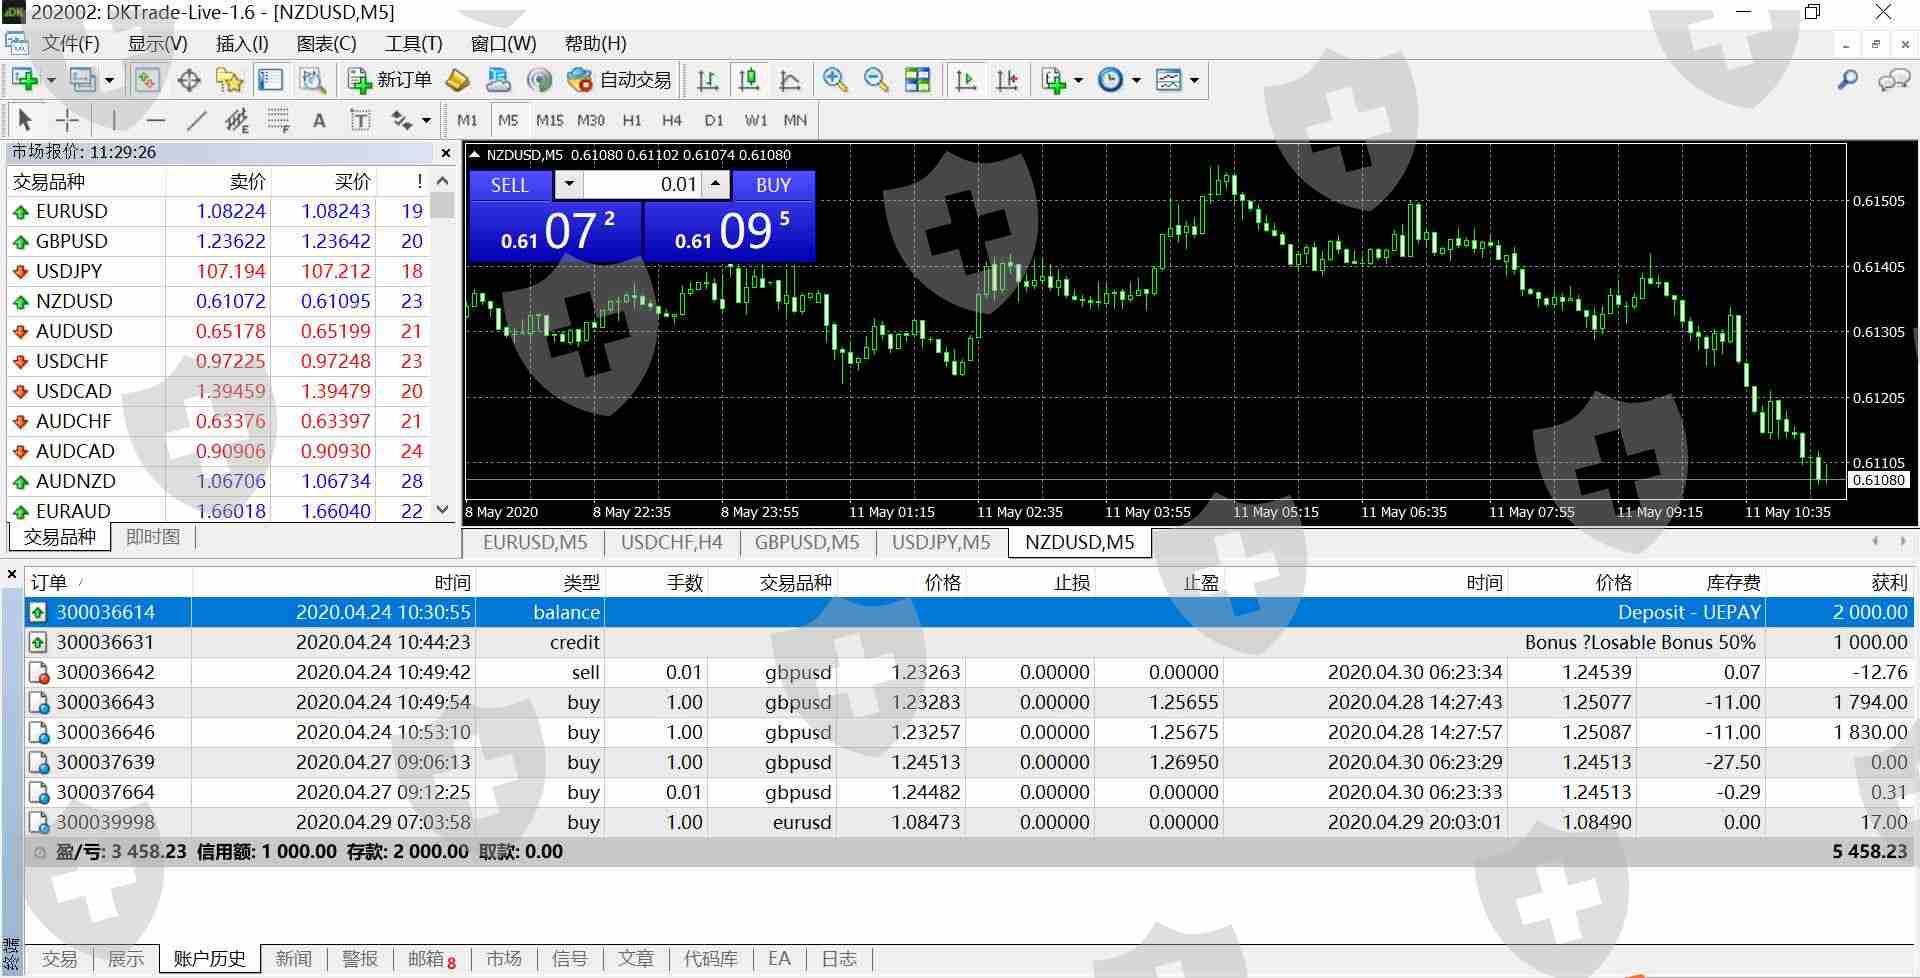Zoom in on the chart

835,80
